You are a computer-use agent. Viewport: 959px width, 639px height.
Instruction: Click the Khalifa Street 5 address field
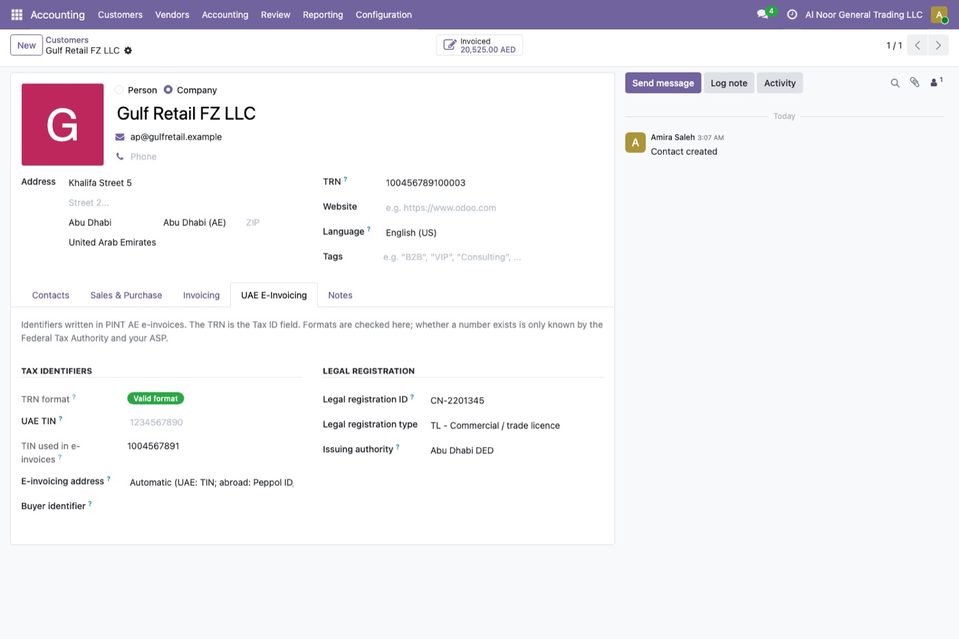pyautogui.click(x=183, y=183)
